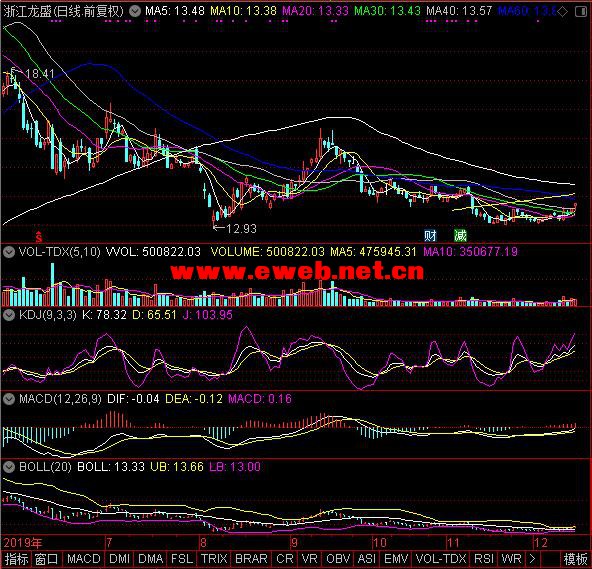Image resolution: width=592 pixels, height=569 pixels.
Task: Open the 模板 template button
Action: coord(575,559)
